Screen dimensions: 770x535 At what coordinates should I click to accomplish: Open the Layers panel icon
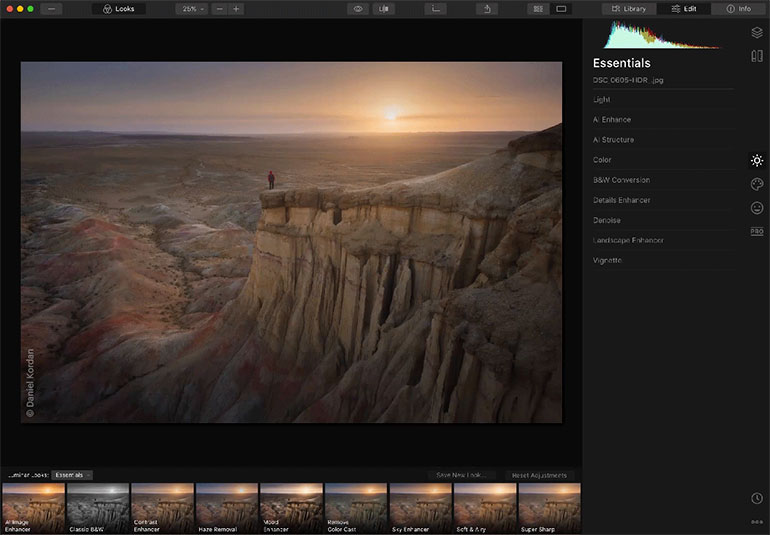coord(757,32)
